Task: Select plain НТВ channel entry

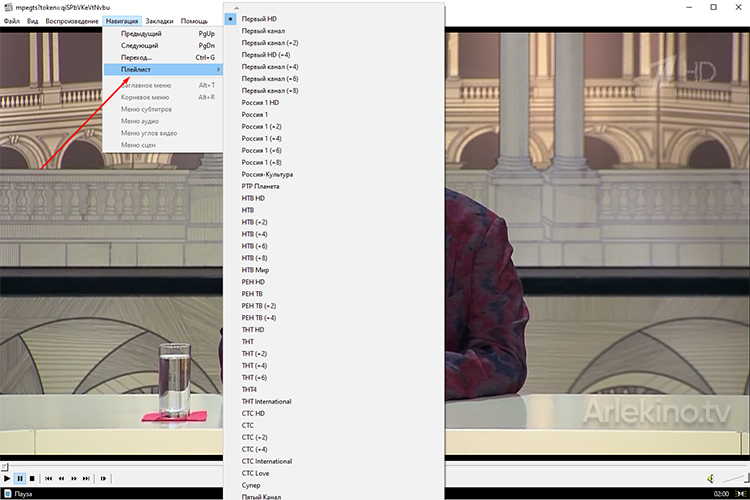Action: click(x=333, y=210)
